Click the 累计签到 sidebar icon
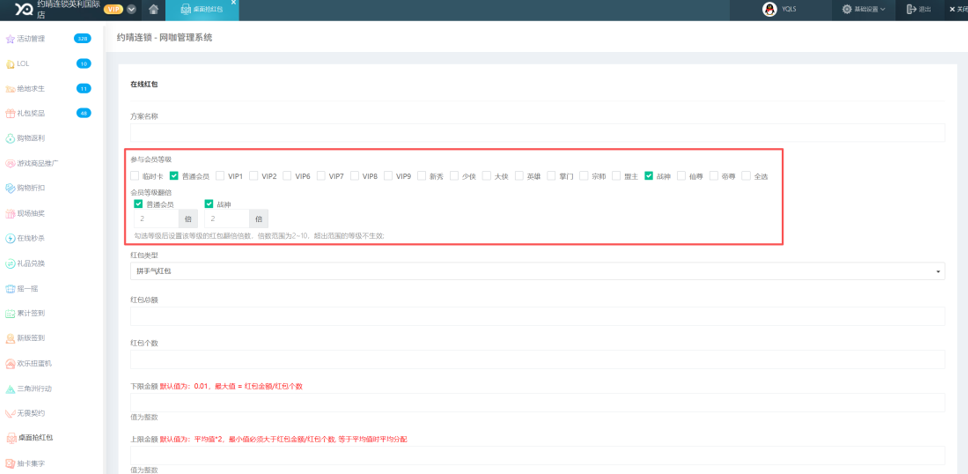968x474 pixels. (9, 314)
